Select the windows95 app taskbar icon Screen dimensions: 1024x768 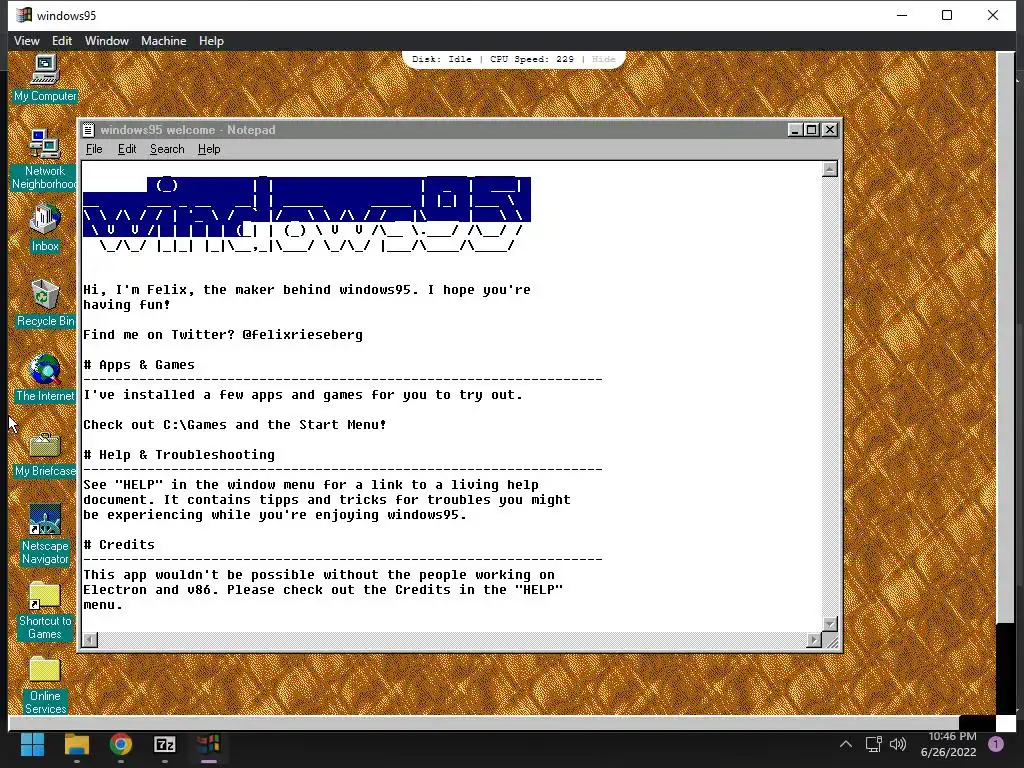(x=208, y=744)
